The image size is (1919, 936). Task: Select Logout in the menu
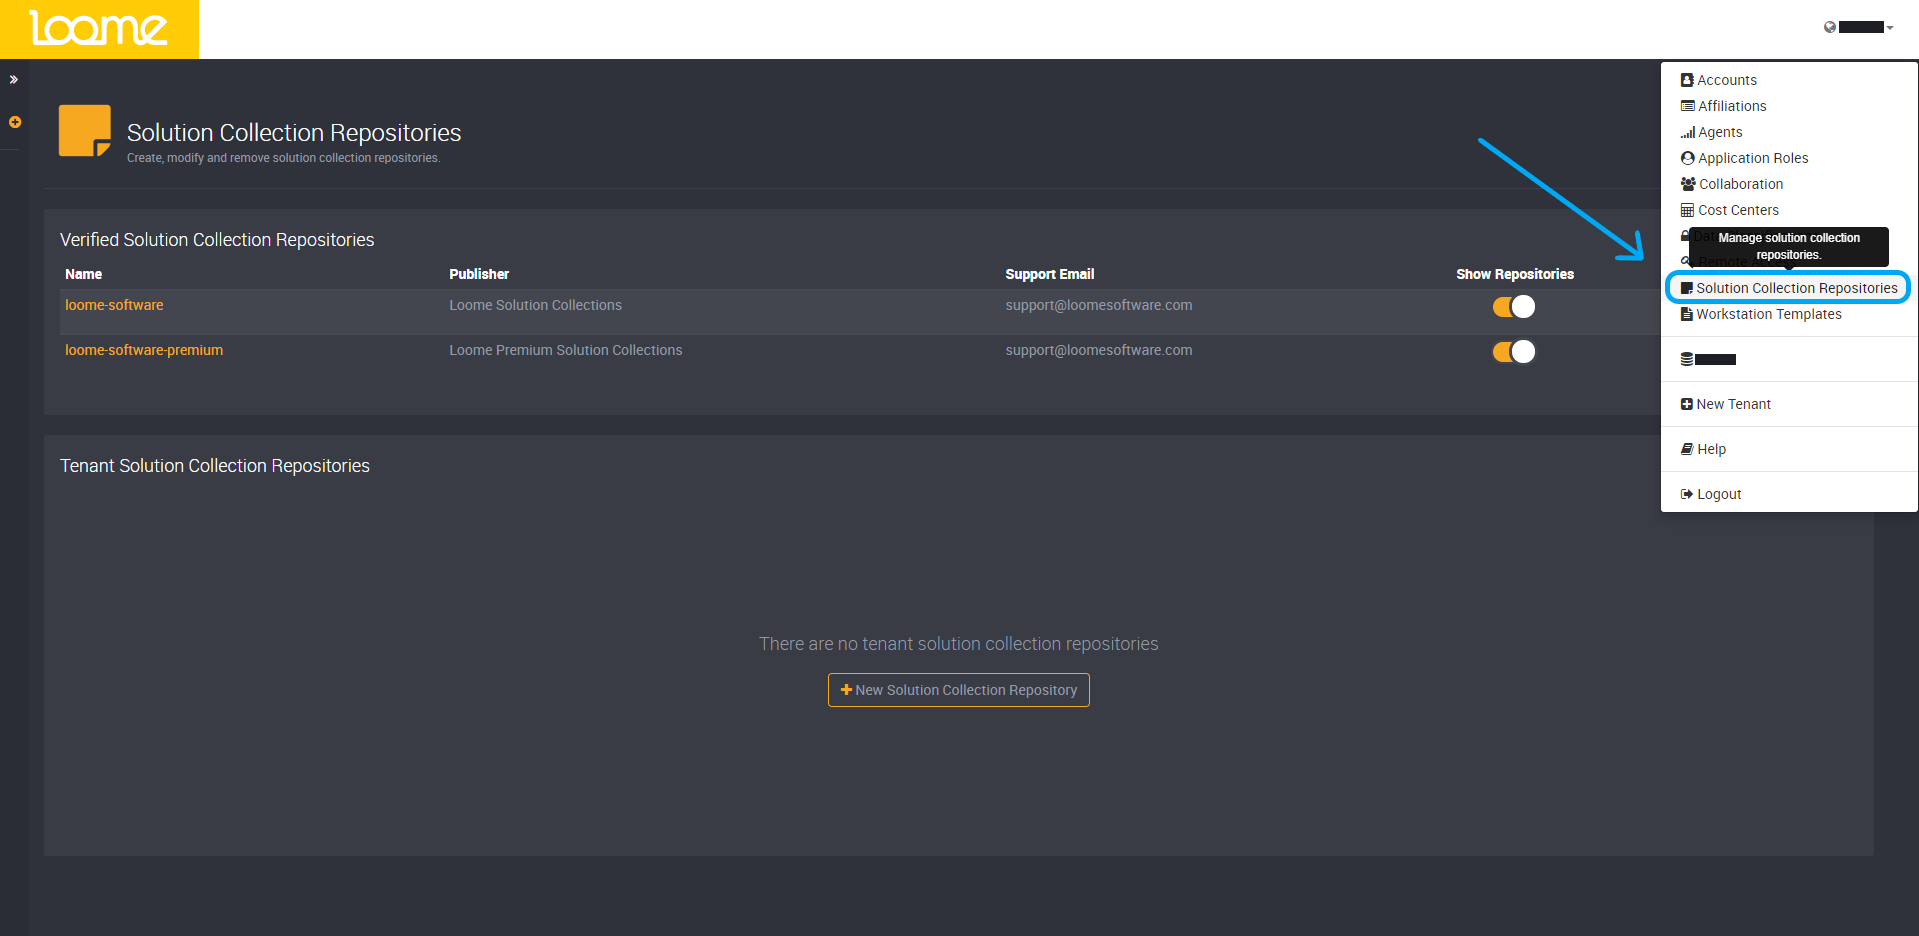(x=1719, y=494)
